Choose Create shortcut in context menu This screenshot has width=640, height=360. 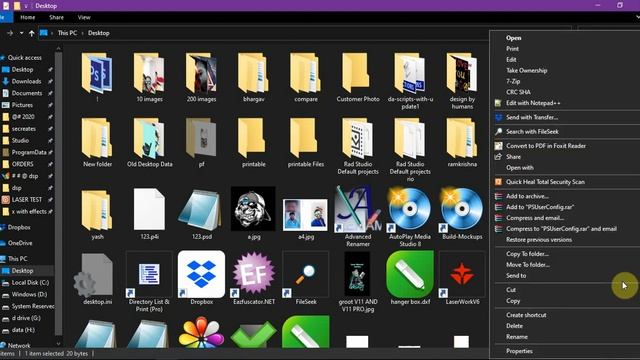click(x=526, y=315)
